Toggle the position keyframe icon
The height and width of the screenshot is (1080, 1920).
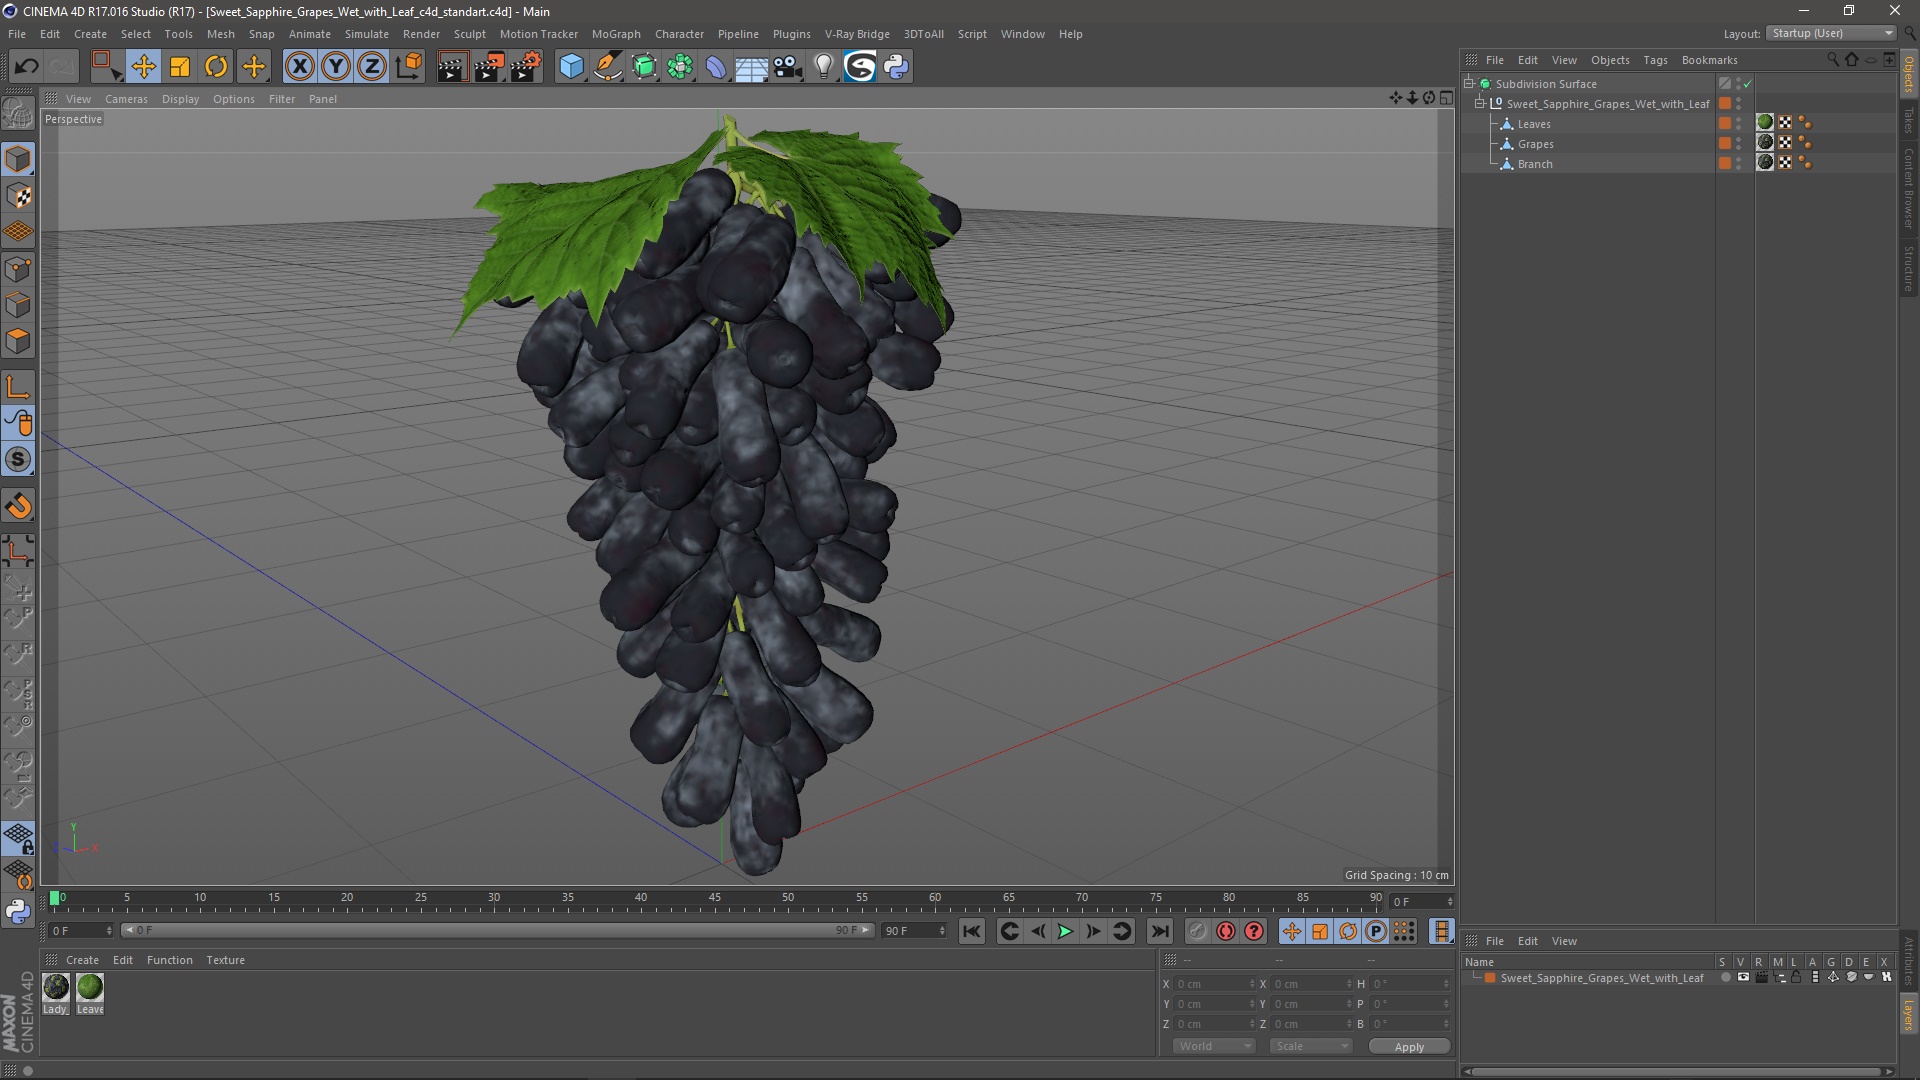click(x=1291, y=931)
